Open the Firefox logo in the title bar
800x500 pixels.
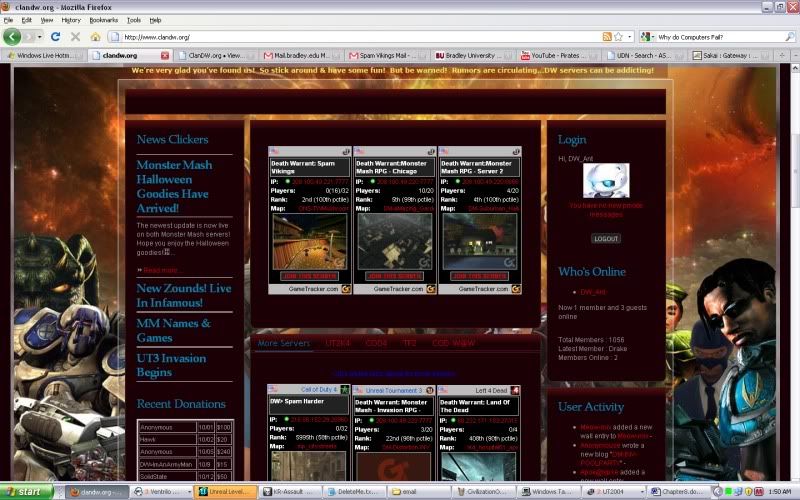(6, 7)
